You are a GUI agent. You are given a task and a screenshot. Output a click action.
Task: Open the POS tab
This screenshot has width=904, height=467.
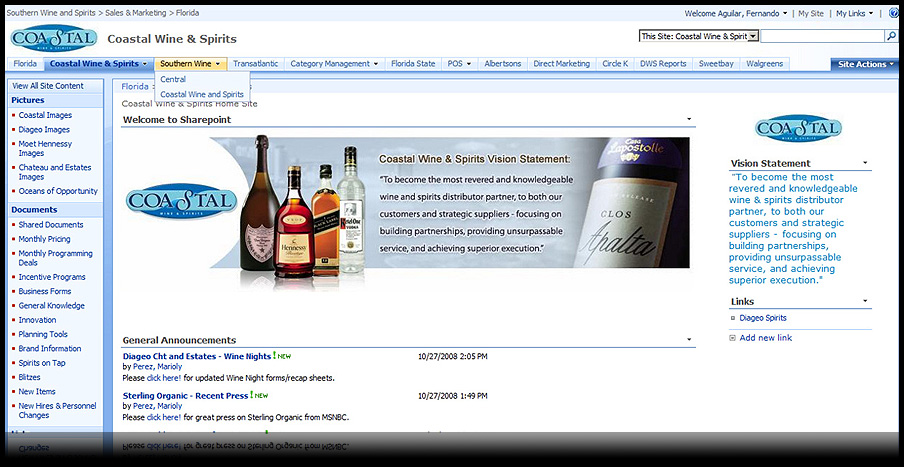click(459, 64)
